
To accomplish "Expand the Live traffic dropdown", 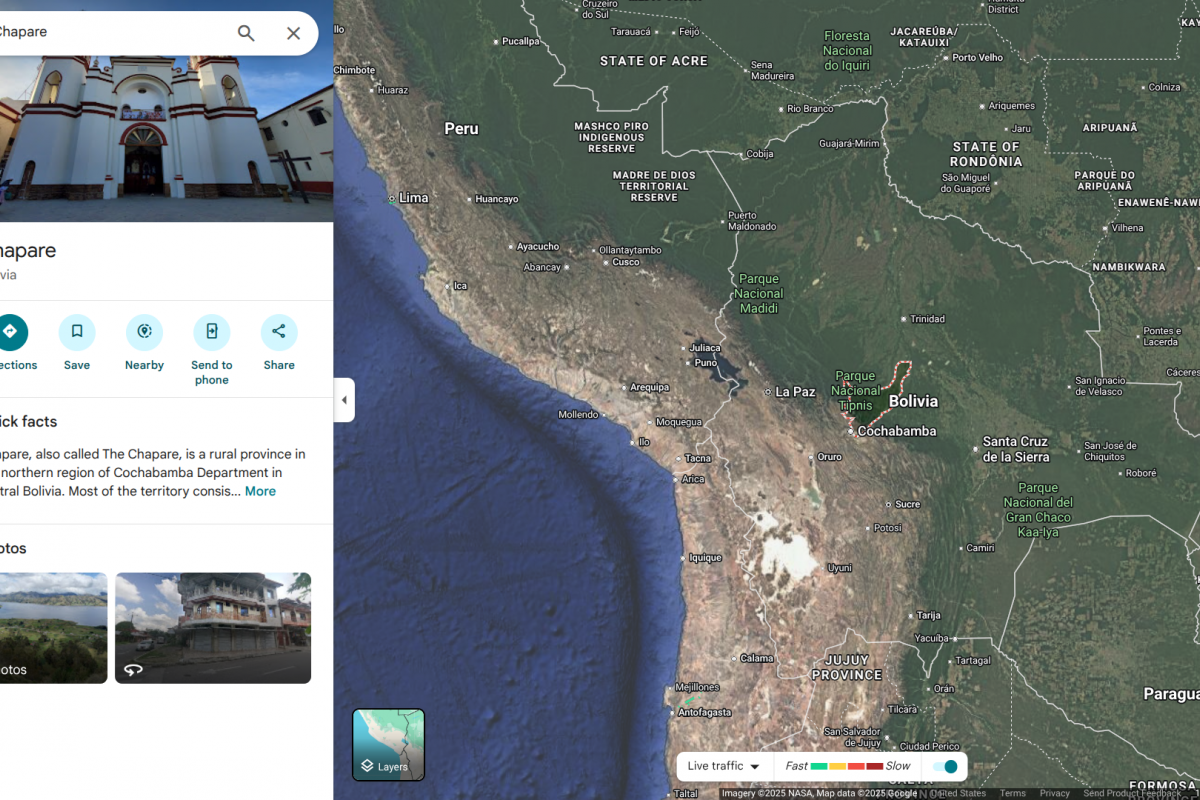I will click(x=724, y=766).
